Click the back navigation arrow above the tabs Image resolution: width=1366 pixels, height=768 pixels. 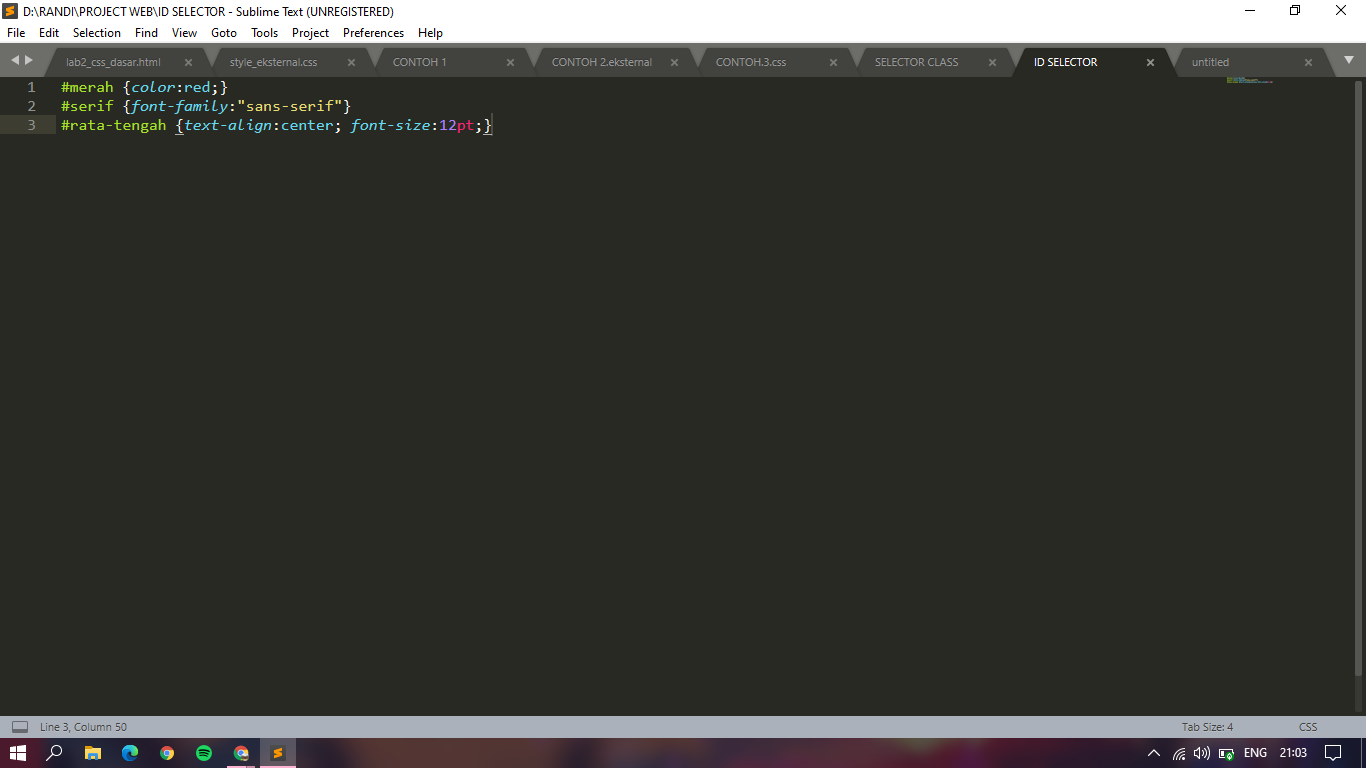[14, 59]
